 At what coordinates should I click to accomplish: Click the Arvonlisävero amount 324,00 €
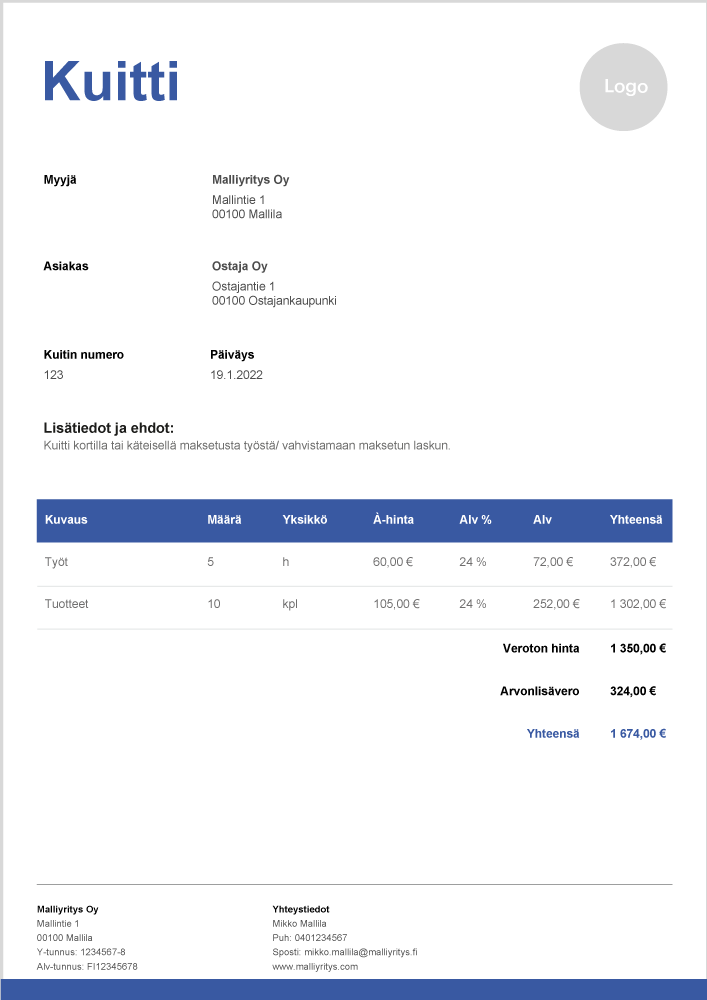point(632,691)
